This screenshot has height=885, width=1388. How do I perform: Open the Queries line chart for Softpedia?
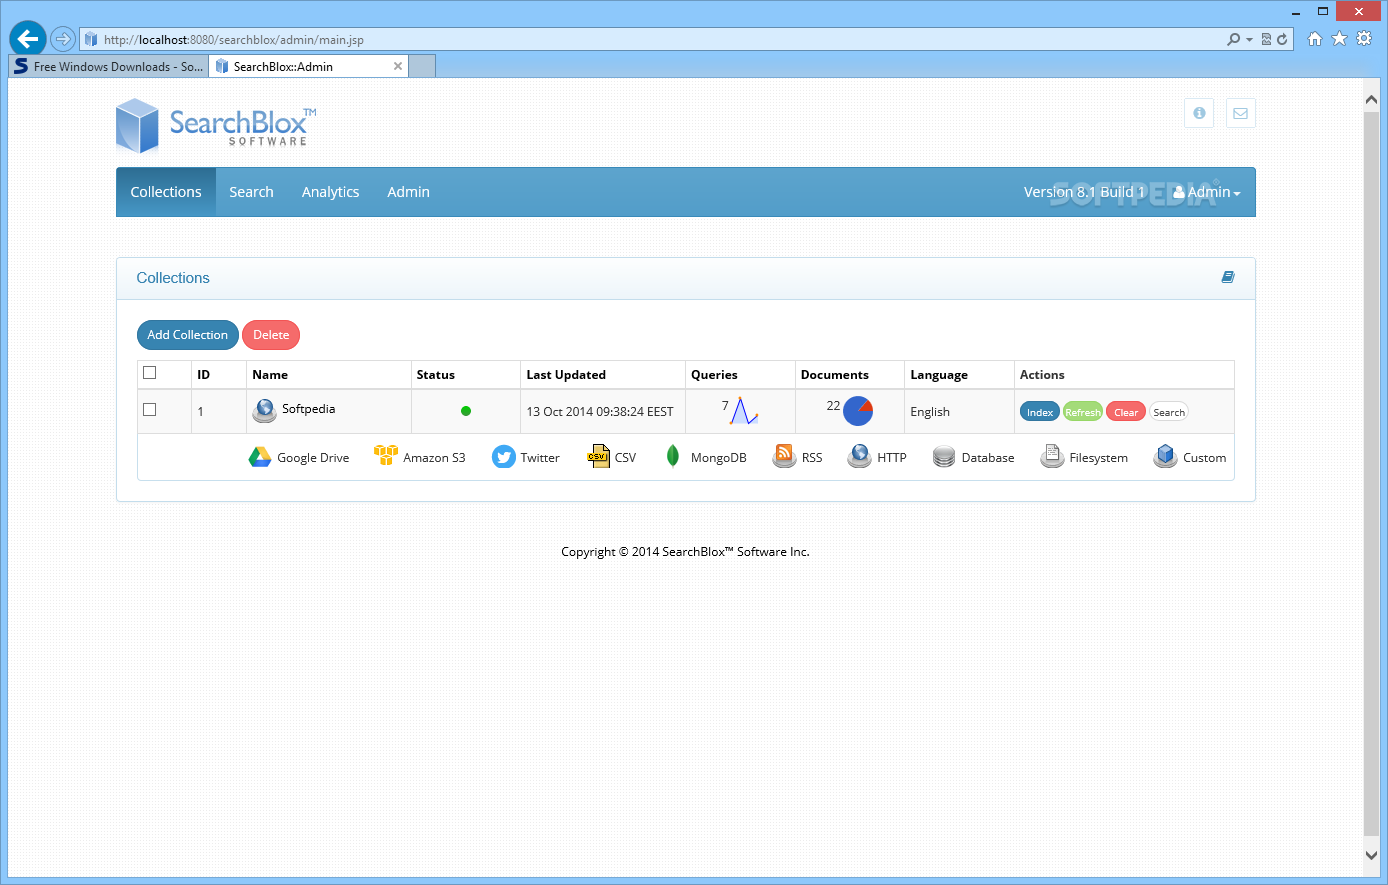point(744,411)
